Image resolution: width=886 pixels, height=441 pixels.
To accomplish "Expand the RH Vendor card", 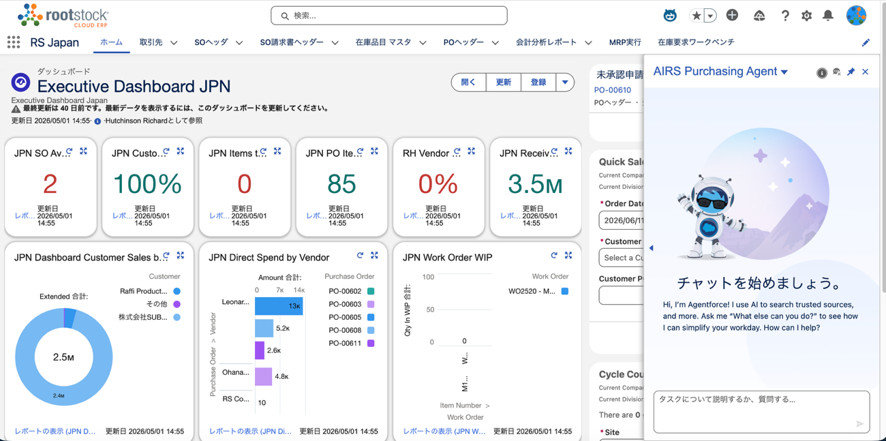I will (472, 151).
